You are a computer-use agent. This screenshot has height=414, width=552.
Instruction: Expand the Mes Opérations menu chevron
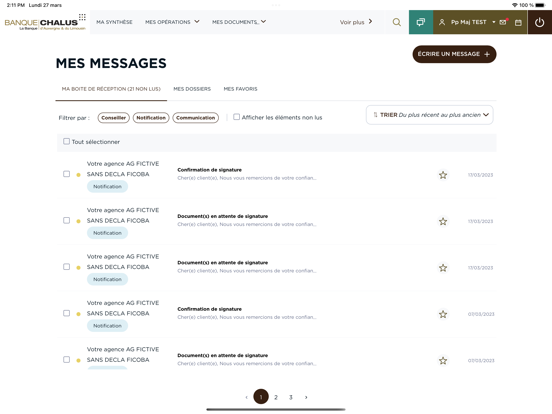click(x=197, y=21)
